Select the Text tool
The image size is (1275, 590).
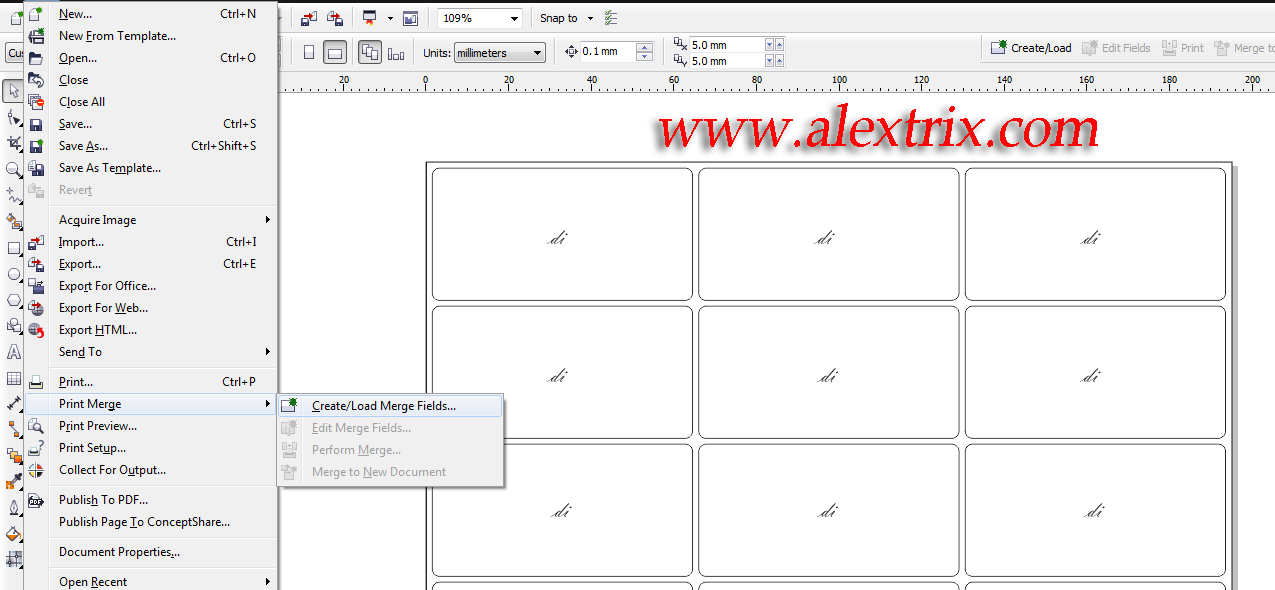click(x=13, y=352)
